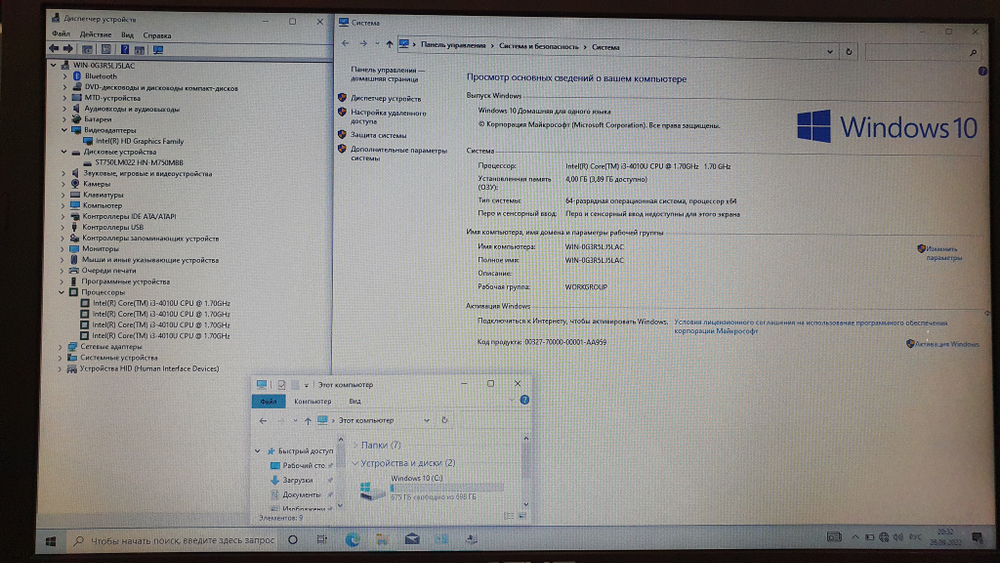Screen dimensions: 1000x563
Task: Launch Microsoft Edge from taskbar
Action: 352,539
